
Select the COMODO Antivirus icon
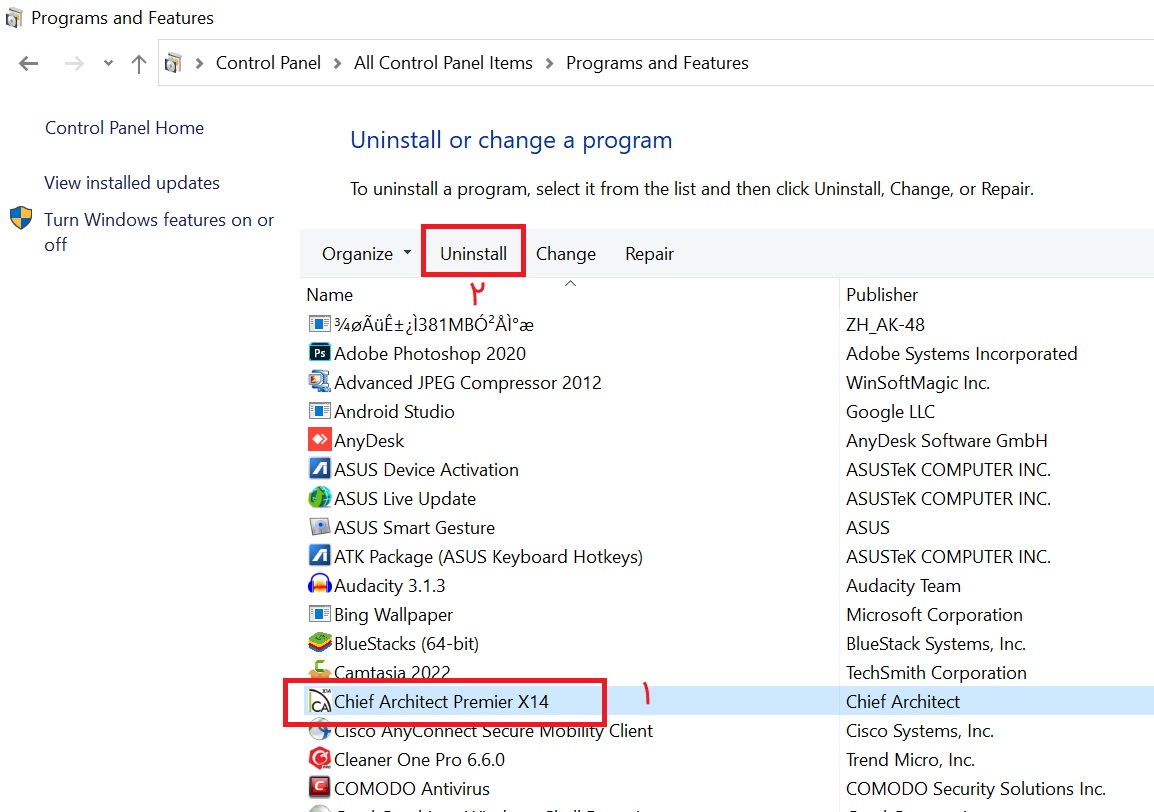coord(319,788)
